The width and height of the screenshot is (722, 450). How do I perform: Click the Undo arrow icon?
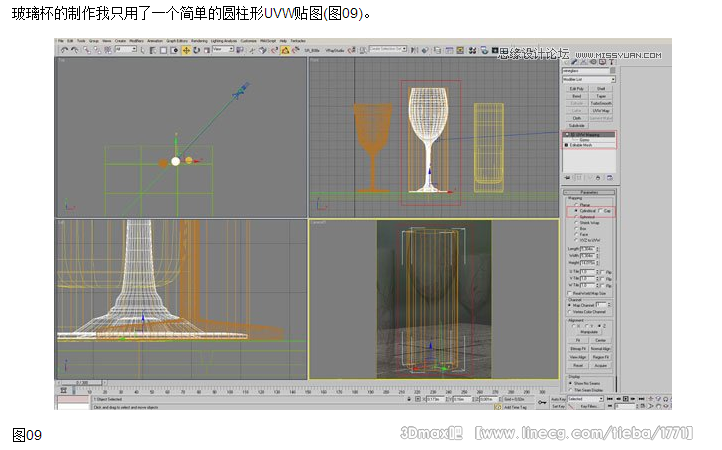click(x=64, y=50)
